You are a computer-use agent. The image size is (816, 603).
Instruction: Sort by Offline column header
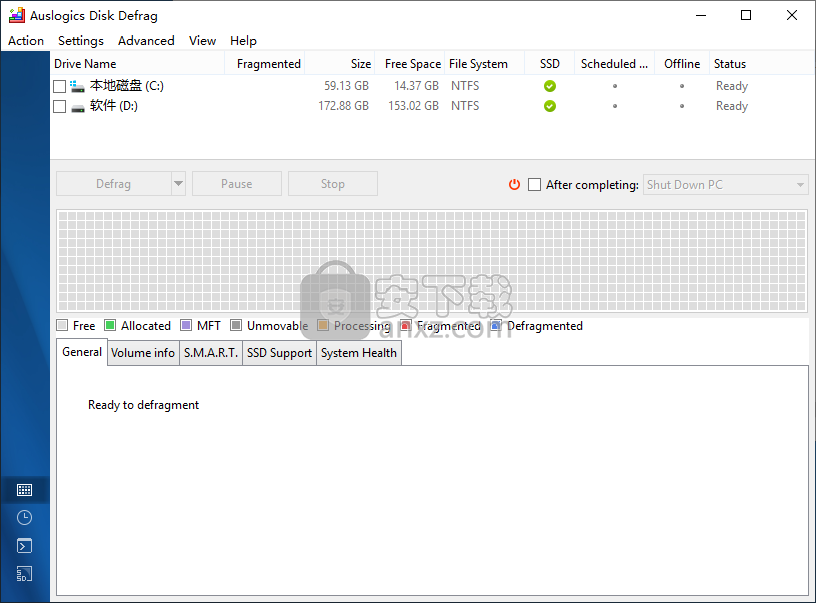tap(682, 63)
